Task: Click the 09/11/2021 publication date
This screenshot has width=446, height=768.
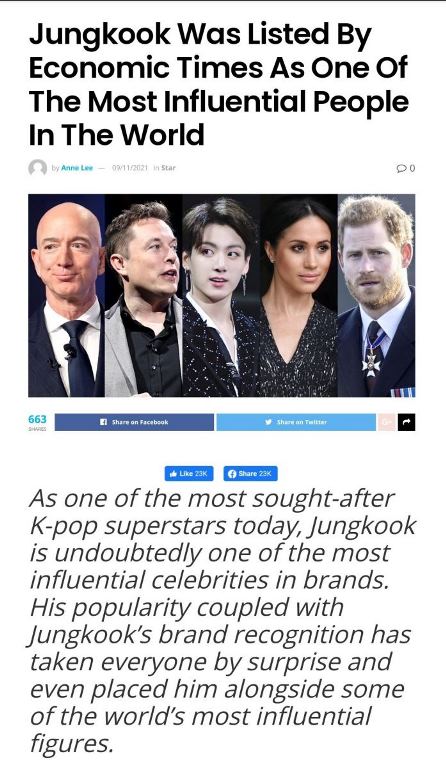Action: click(x=130, y=168)
